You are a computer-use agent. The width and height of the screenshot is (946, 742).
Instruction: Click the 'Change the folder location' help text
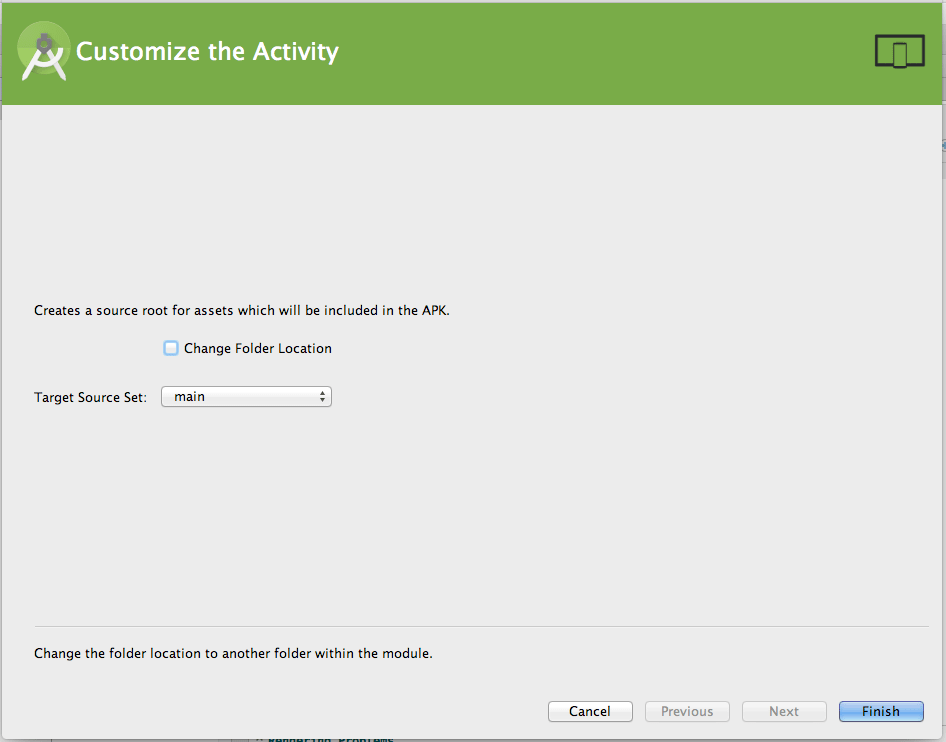[233, 653]
